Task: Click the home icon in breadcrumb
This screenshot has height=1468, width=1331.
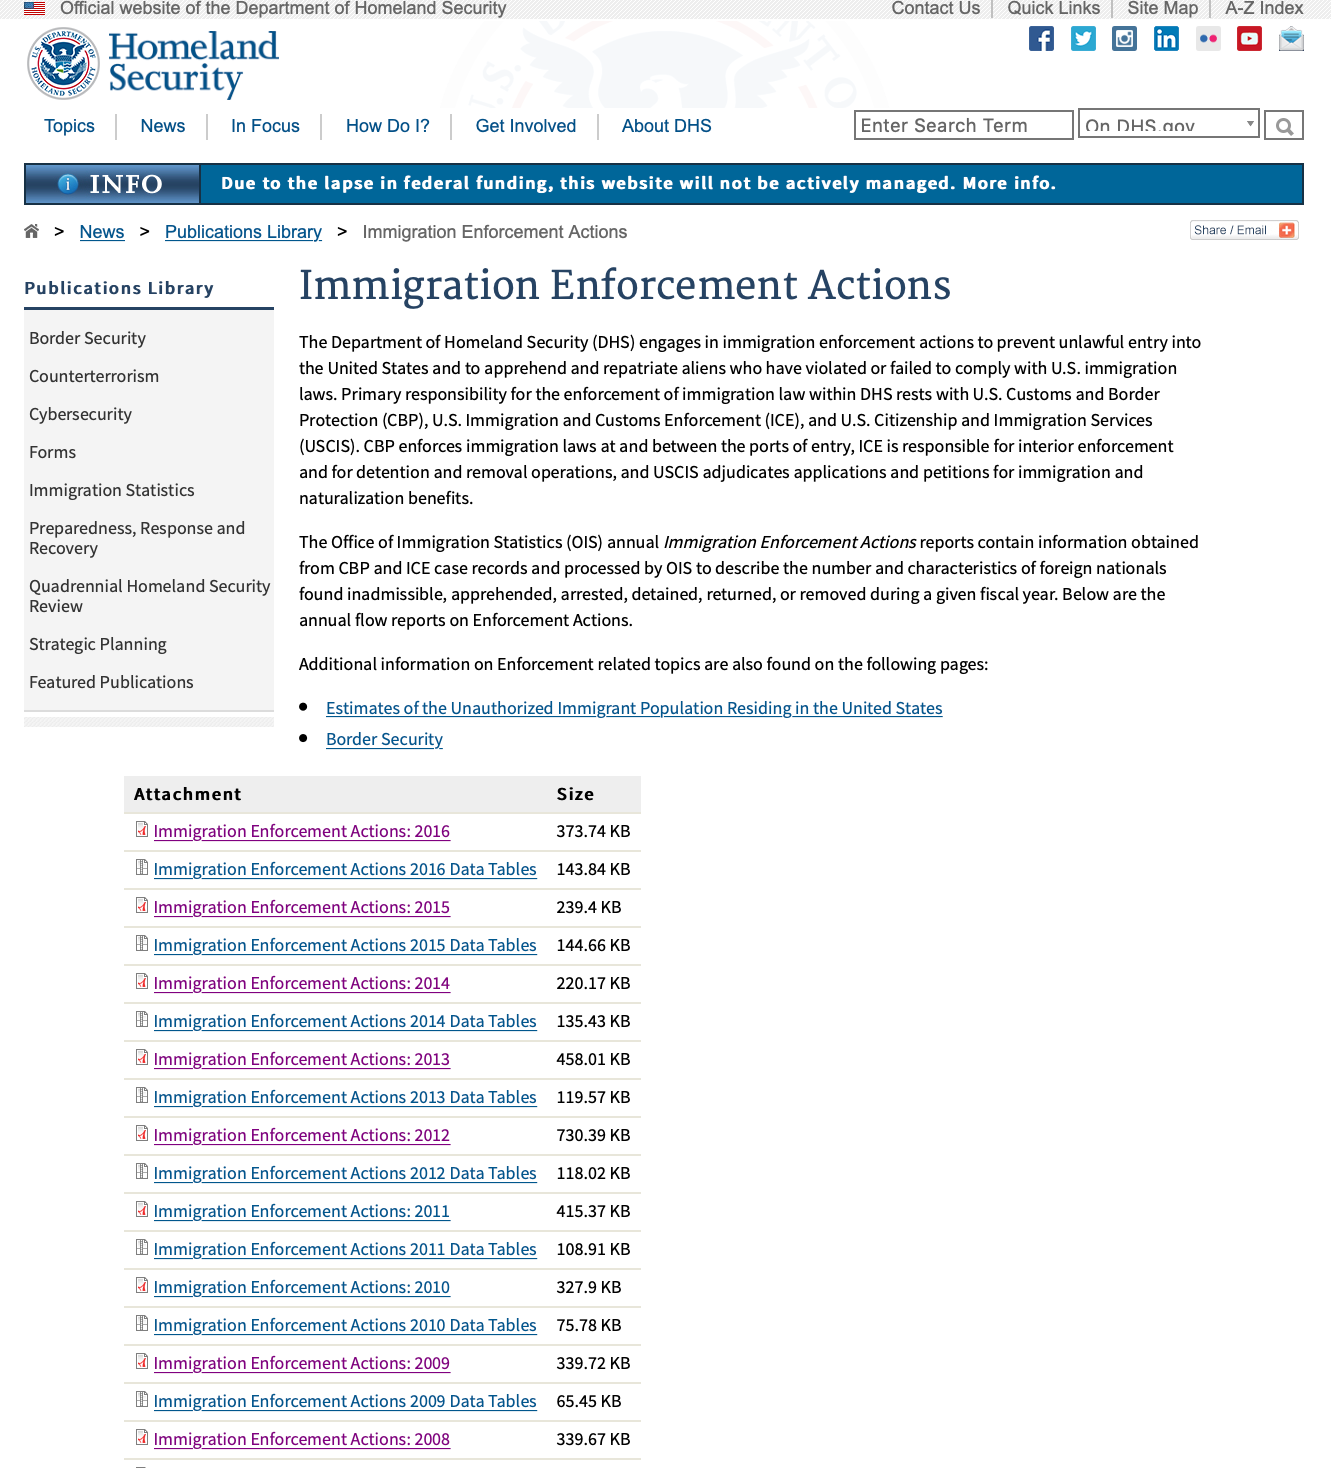Action: point(32,232)
